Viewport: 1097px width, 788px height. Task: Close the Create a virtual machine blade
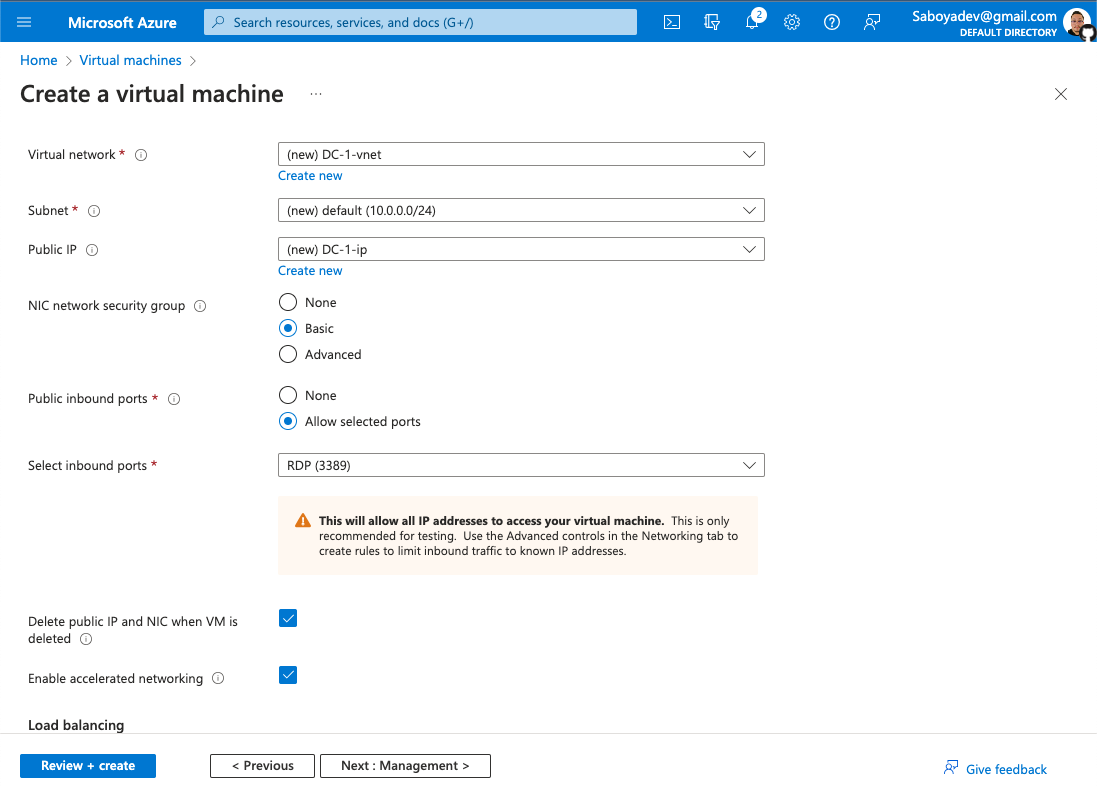coord(1061,94)
